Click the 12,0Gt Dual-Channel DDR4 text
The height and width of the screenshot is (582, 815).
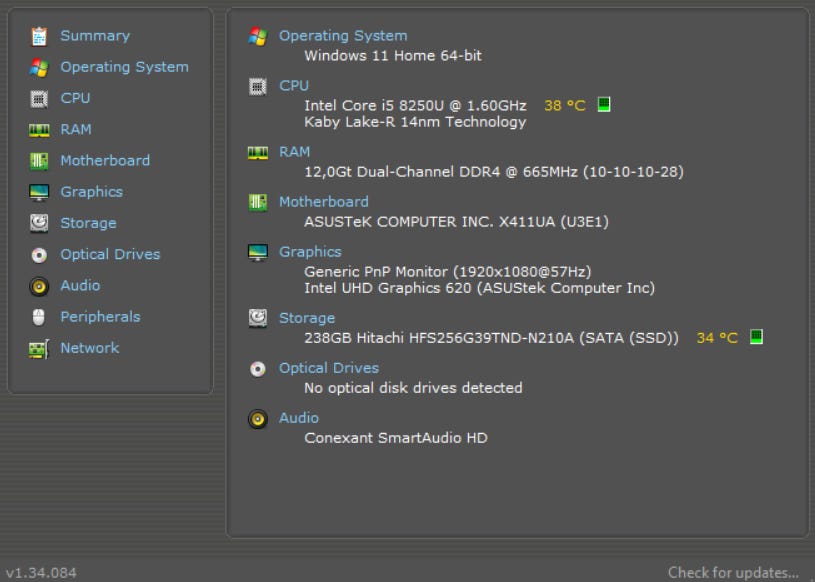point(494,172)
